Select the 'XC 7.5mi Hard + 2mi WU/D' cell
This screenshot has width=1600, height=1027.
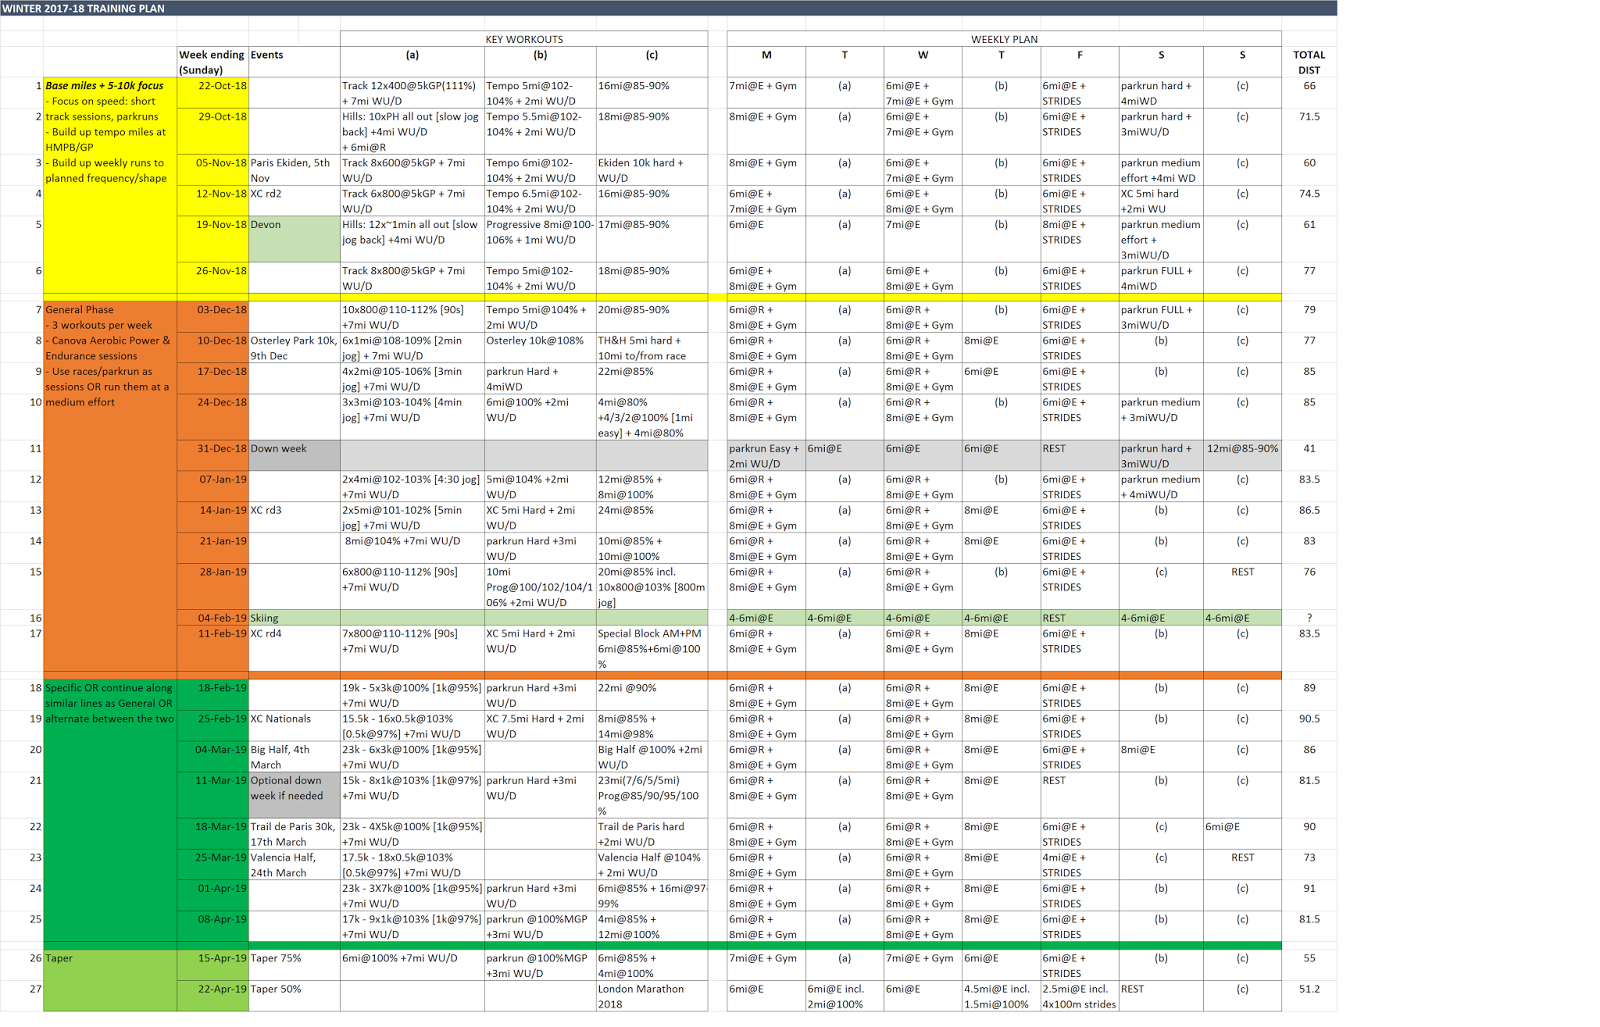(540, 726)
